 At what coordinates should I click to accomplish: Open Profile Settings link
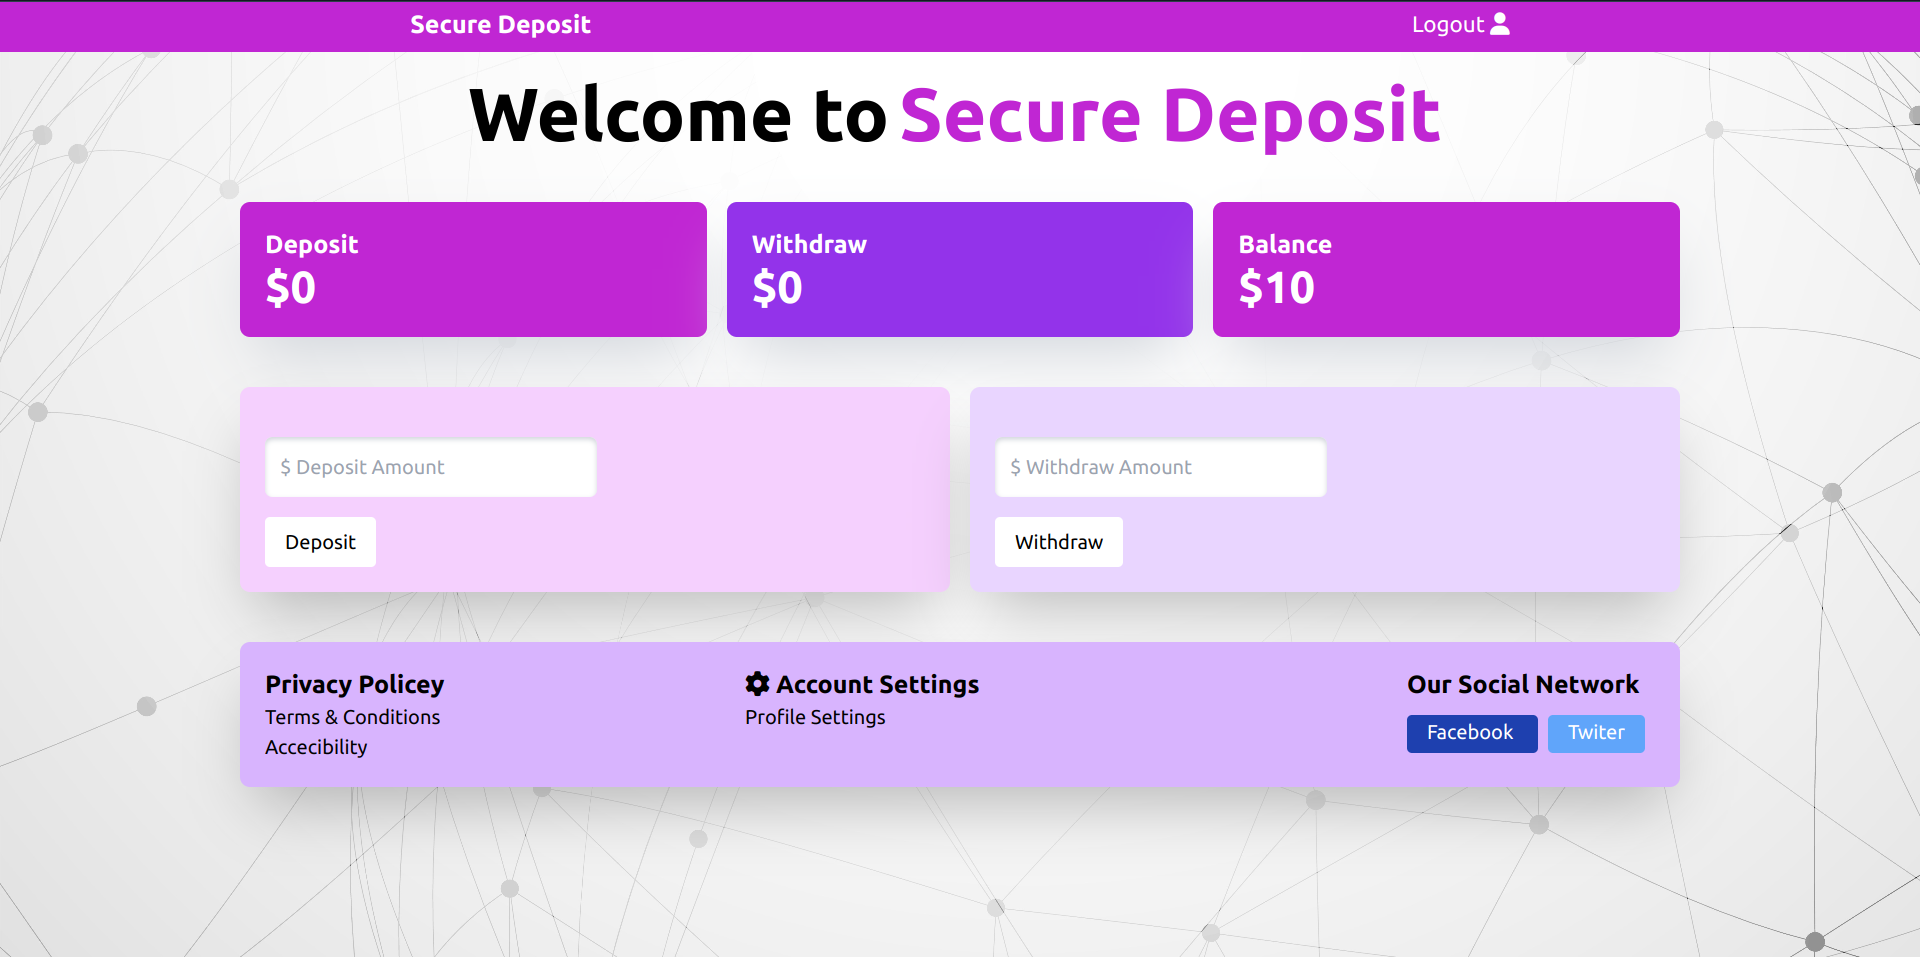point(815,717)
